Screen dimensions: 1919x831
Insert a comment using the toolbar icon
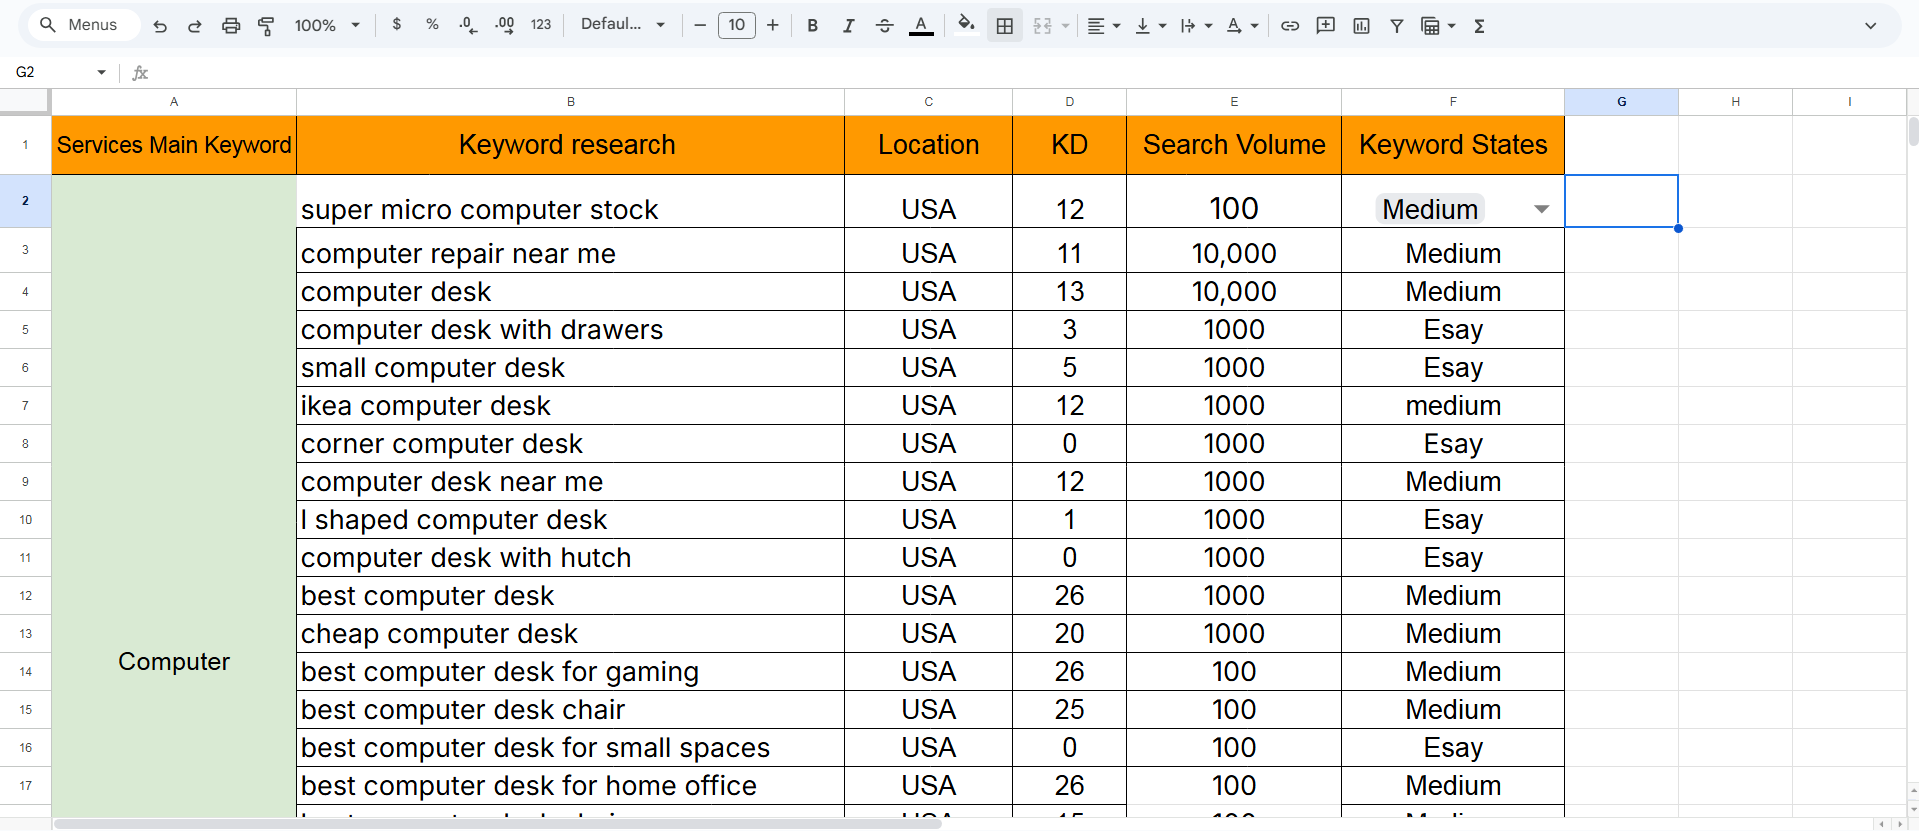(1325, 26)
